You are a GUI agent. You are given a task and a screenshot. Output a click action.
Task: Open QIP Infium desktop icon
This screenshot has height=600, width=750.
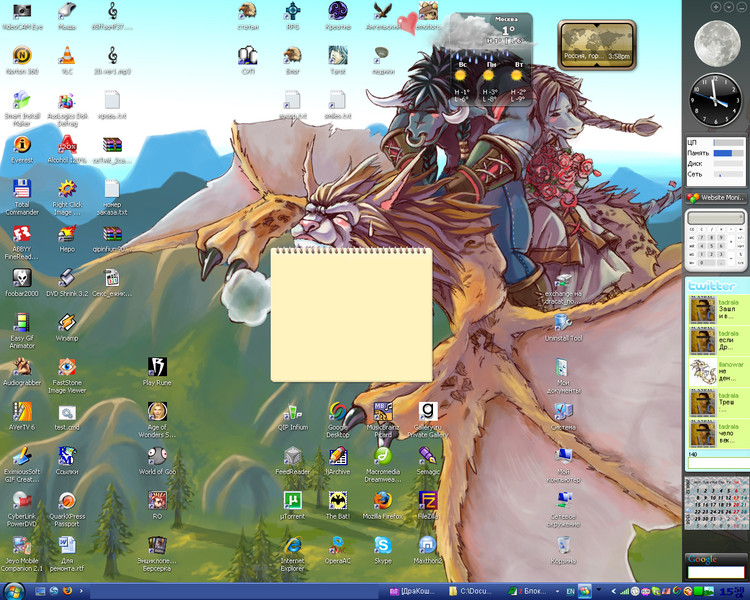(293, 416)
